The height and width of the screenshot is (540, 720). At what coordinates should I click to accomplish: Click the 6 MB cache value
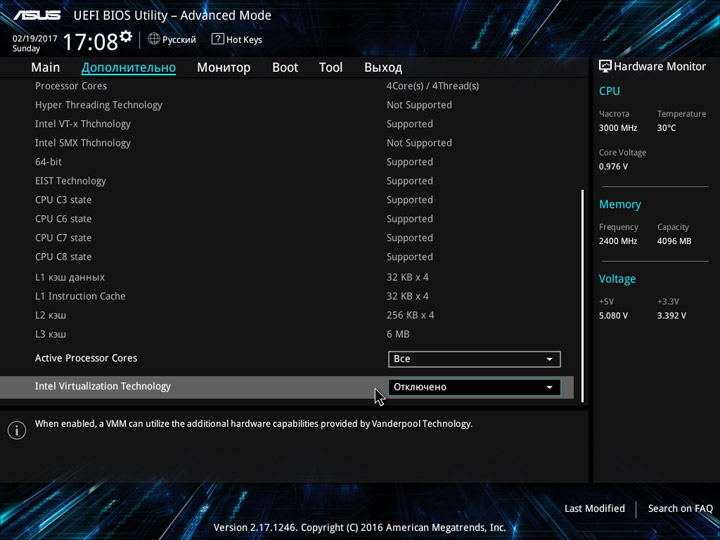(x=398, y=334)
